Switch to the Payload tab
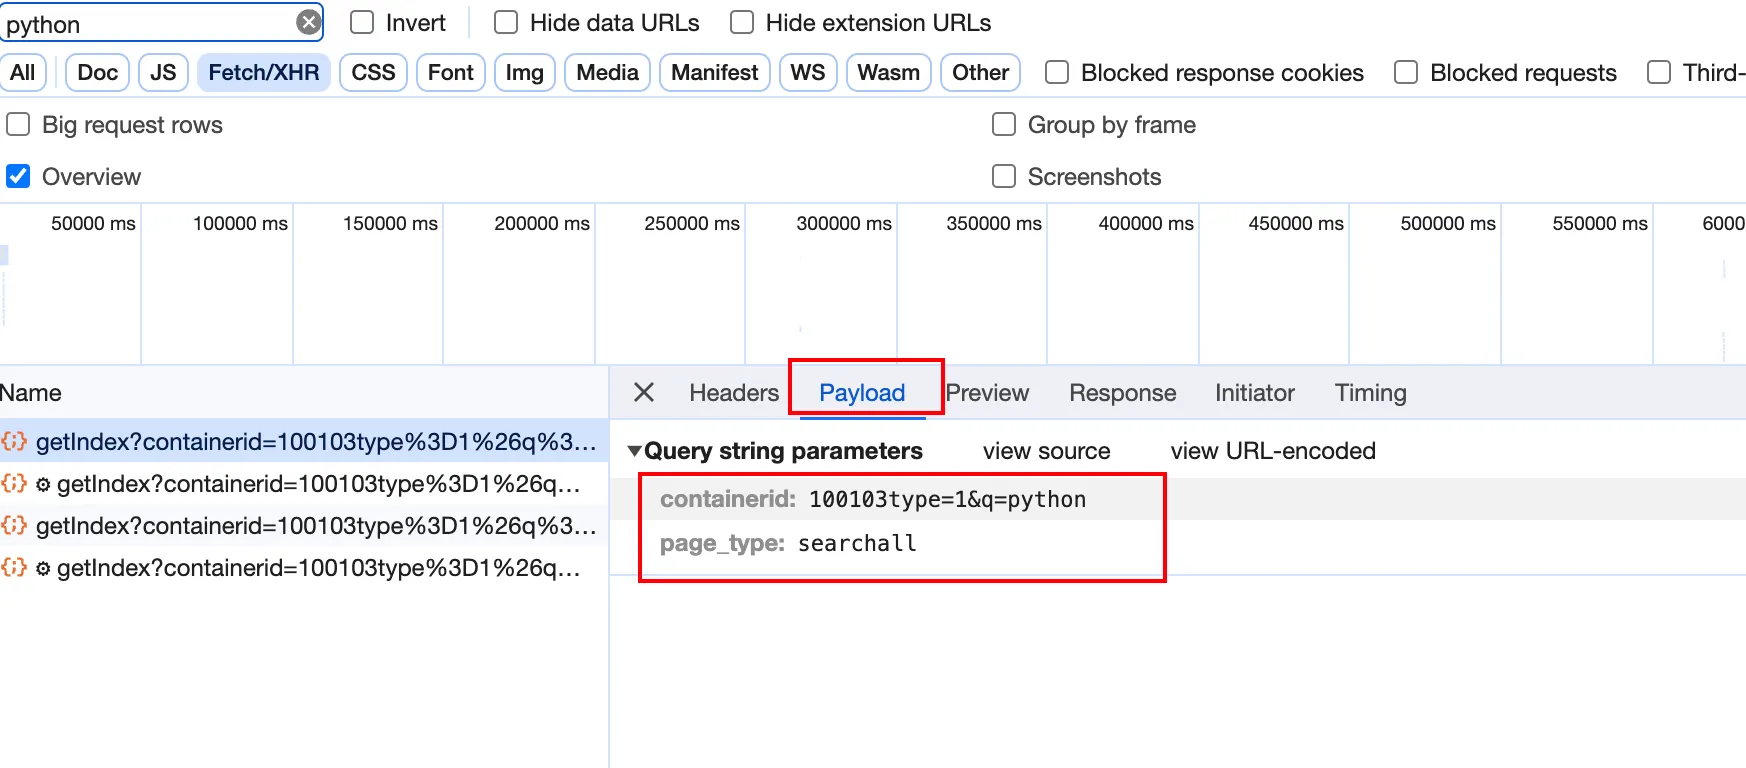The image size is (1746, 768). (x=862, y=393)
